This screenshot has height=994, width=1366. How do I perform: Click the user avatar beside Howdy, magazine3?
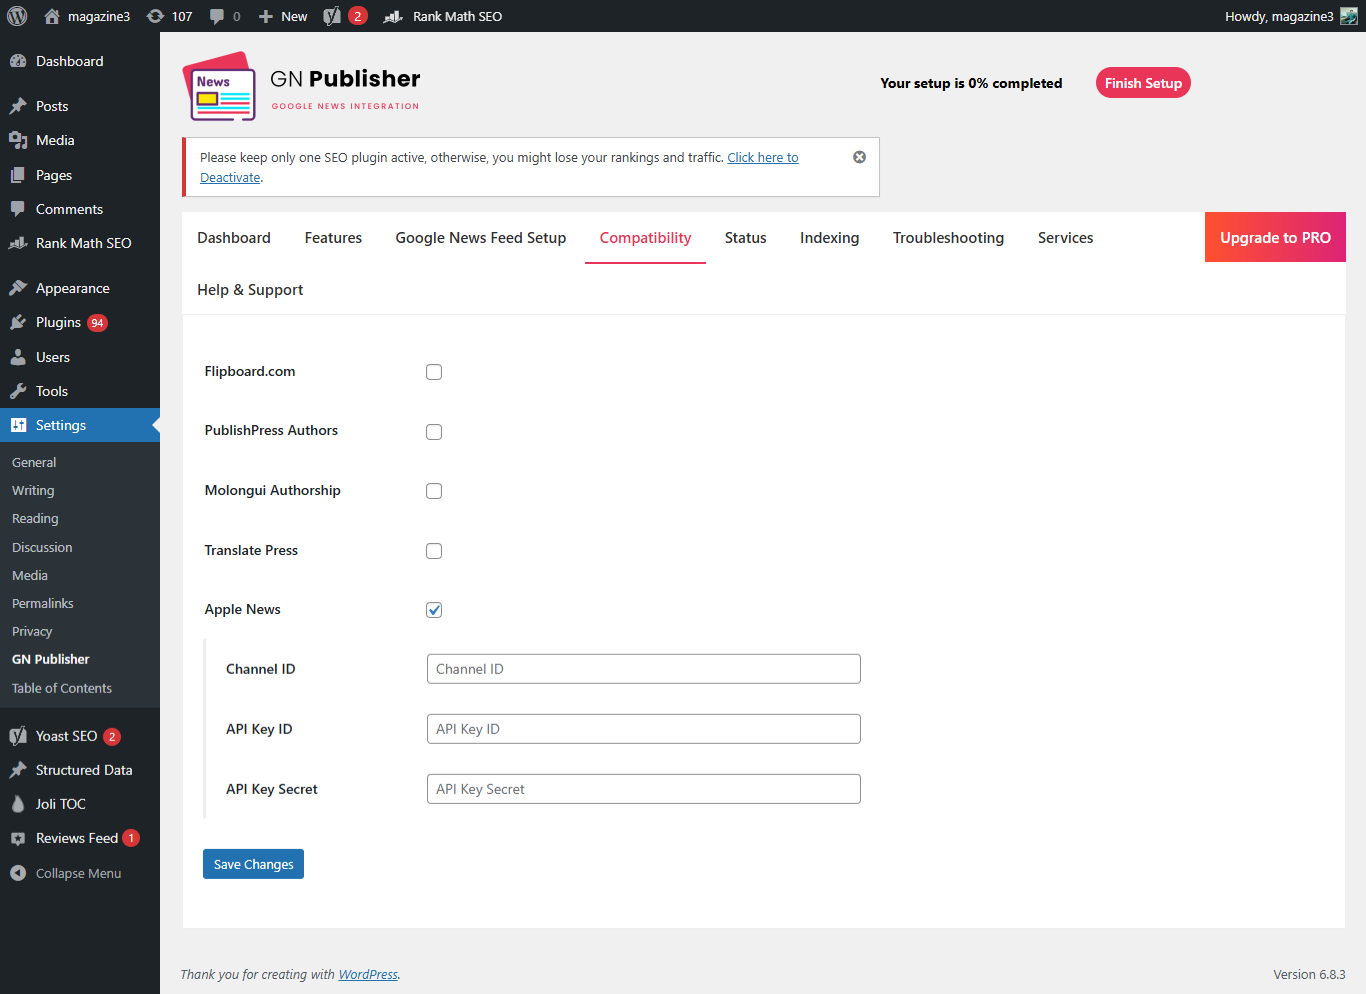click(1349, 16)
